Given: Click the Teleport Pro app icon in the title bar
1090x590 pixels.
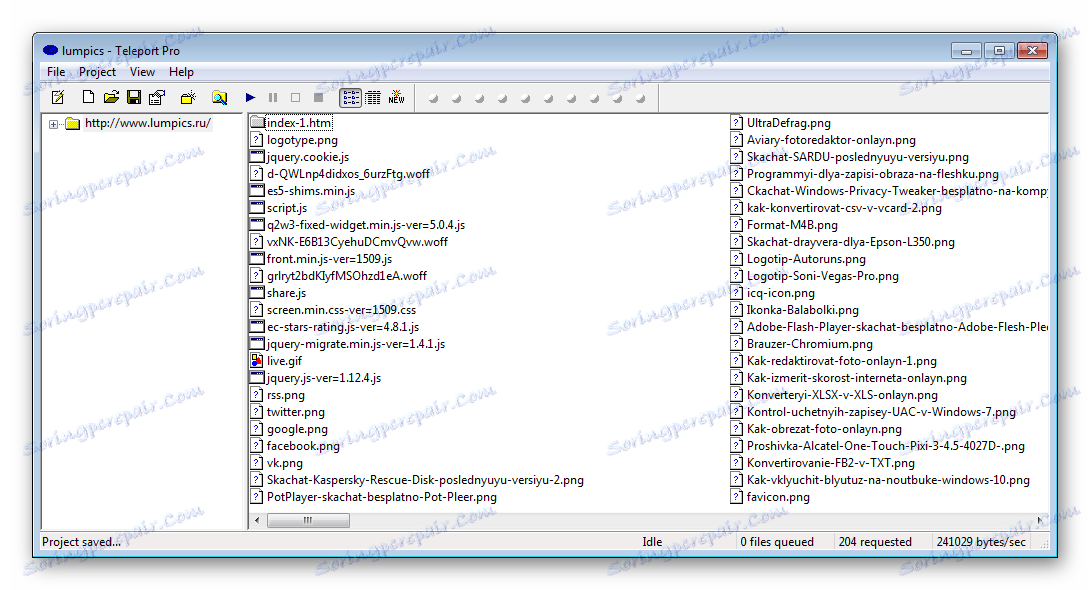Looking at the screenshot, I should pos(50,51).
